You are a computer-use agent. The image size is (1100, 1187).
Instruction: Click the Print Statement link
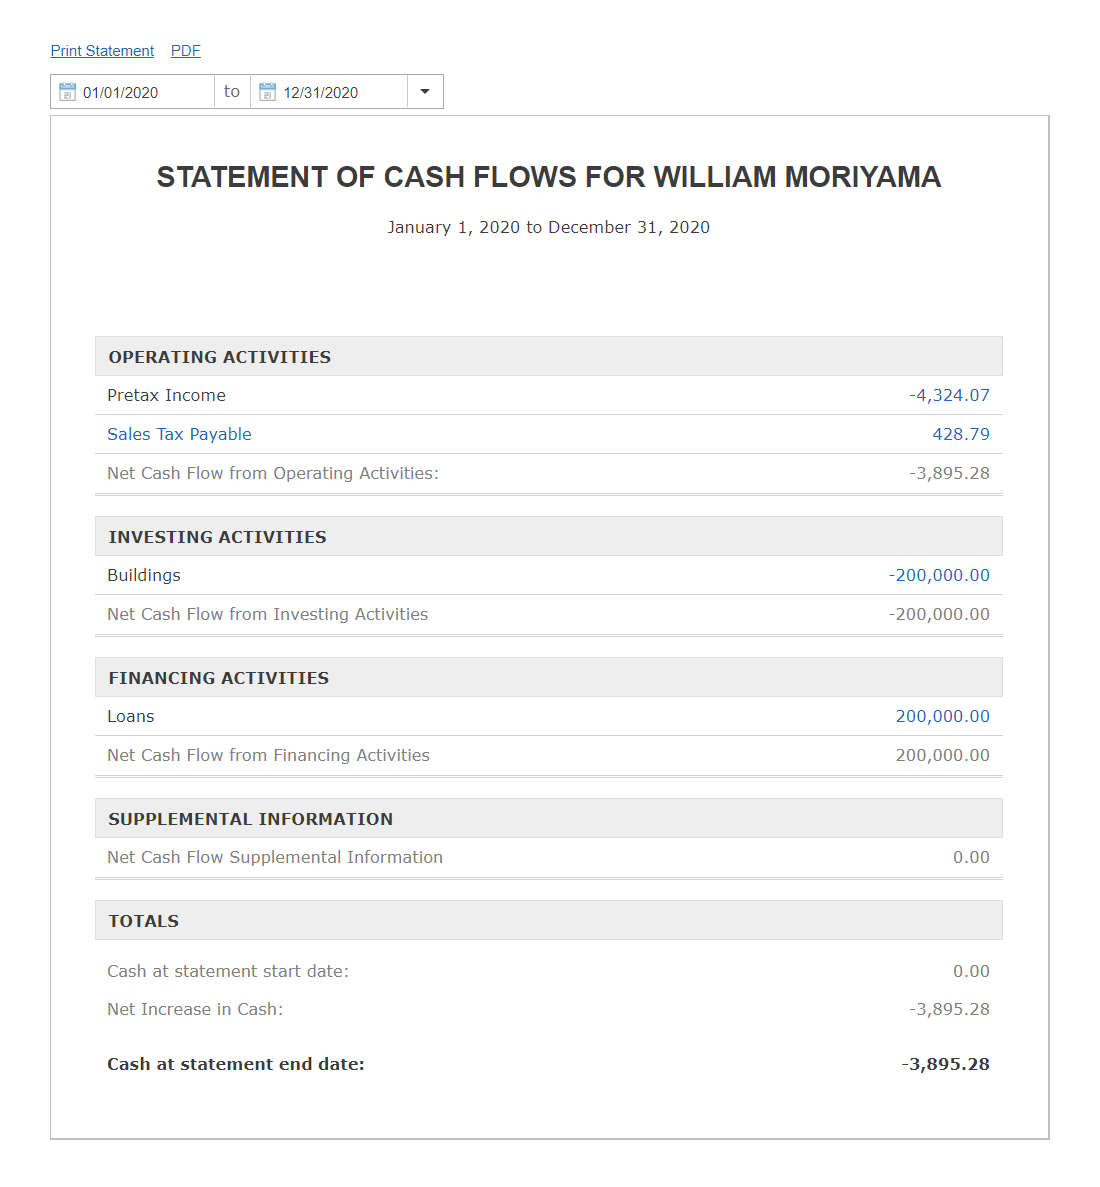coord(102,51)
